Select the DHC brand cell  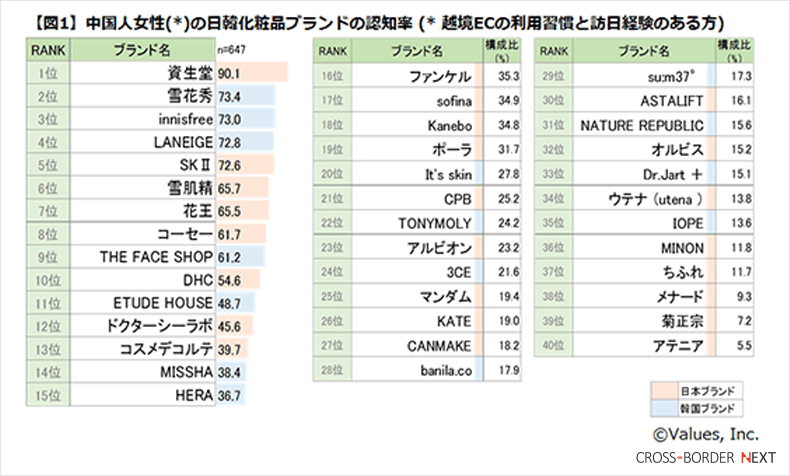(x=143, y=280)
